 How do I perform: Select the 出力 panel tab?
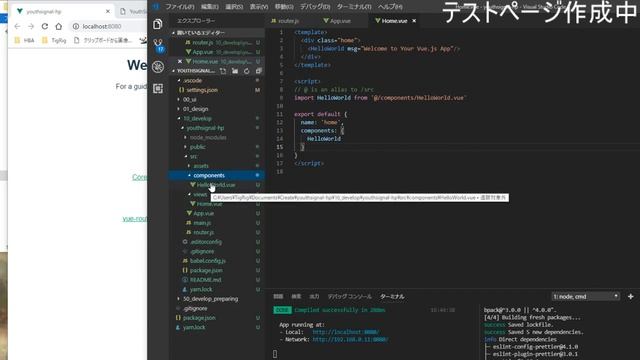[x=314, y=296]
